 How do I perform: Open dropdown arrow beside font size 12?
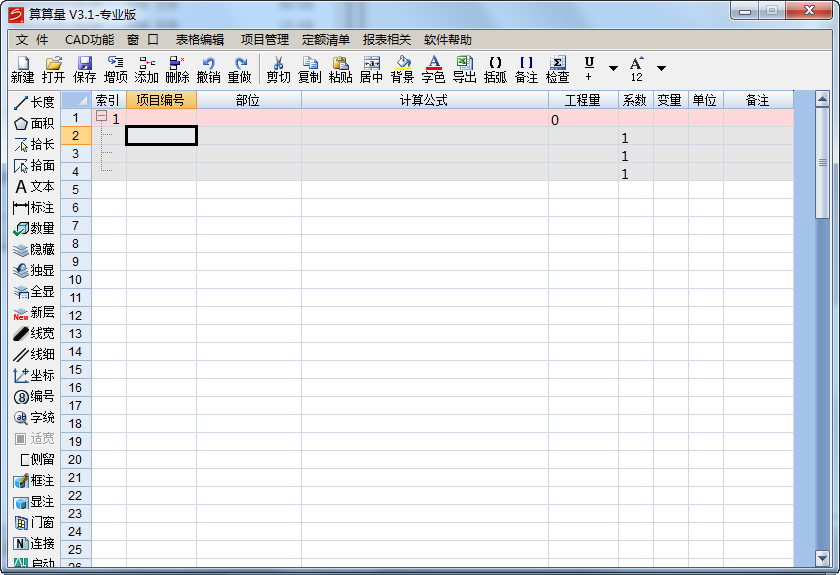661,68
